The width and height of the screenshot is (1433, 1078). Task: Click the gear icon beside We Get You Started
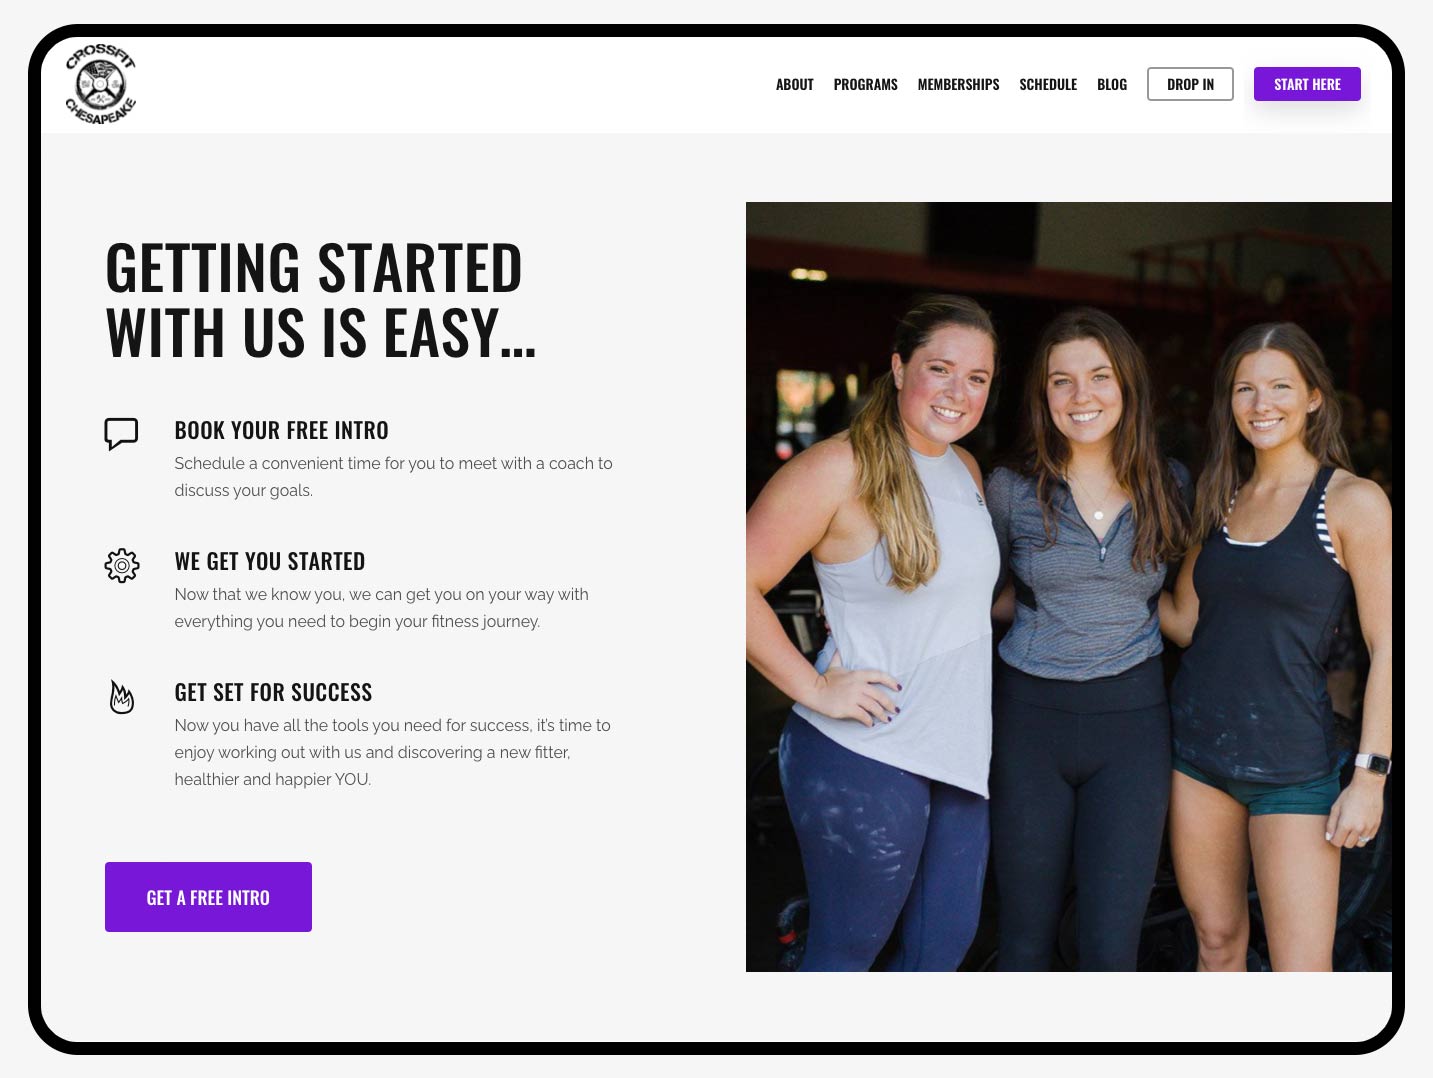[x=122, y=565]
